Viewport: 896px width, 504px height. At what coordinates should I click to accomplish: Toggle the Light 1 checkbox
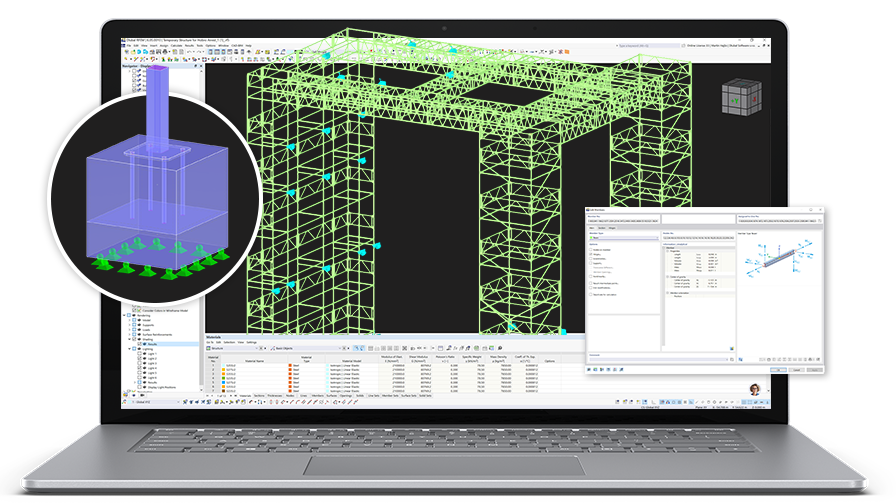pyautogui.click(x=139, y=354)
